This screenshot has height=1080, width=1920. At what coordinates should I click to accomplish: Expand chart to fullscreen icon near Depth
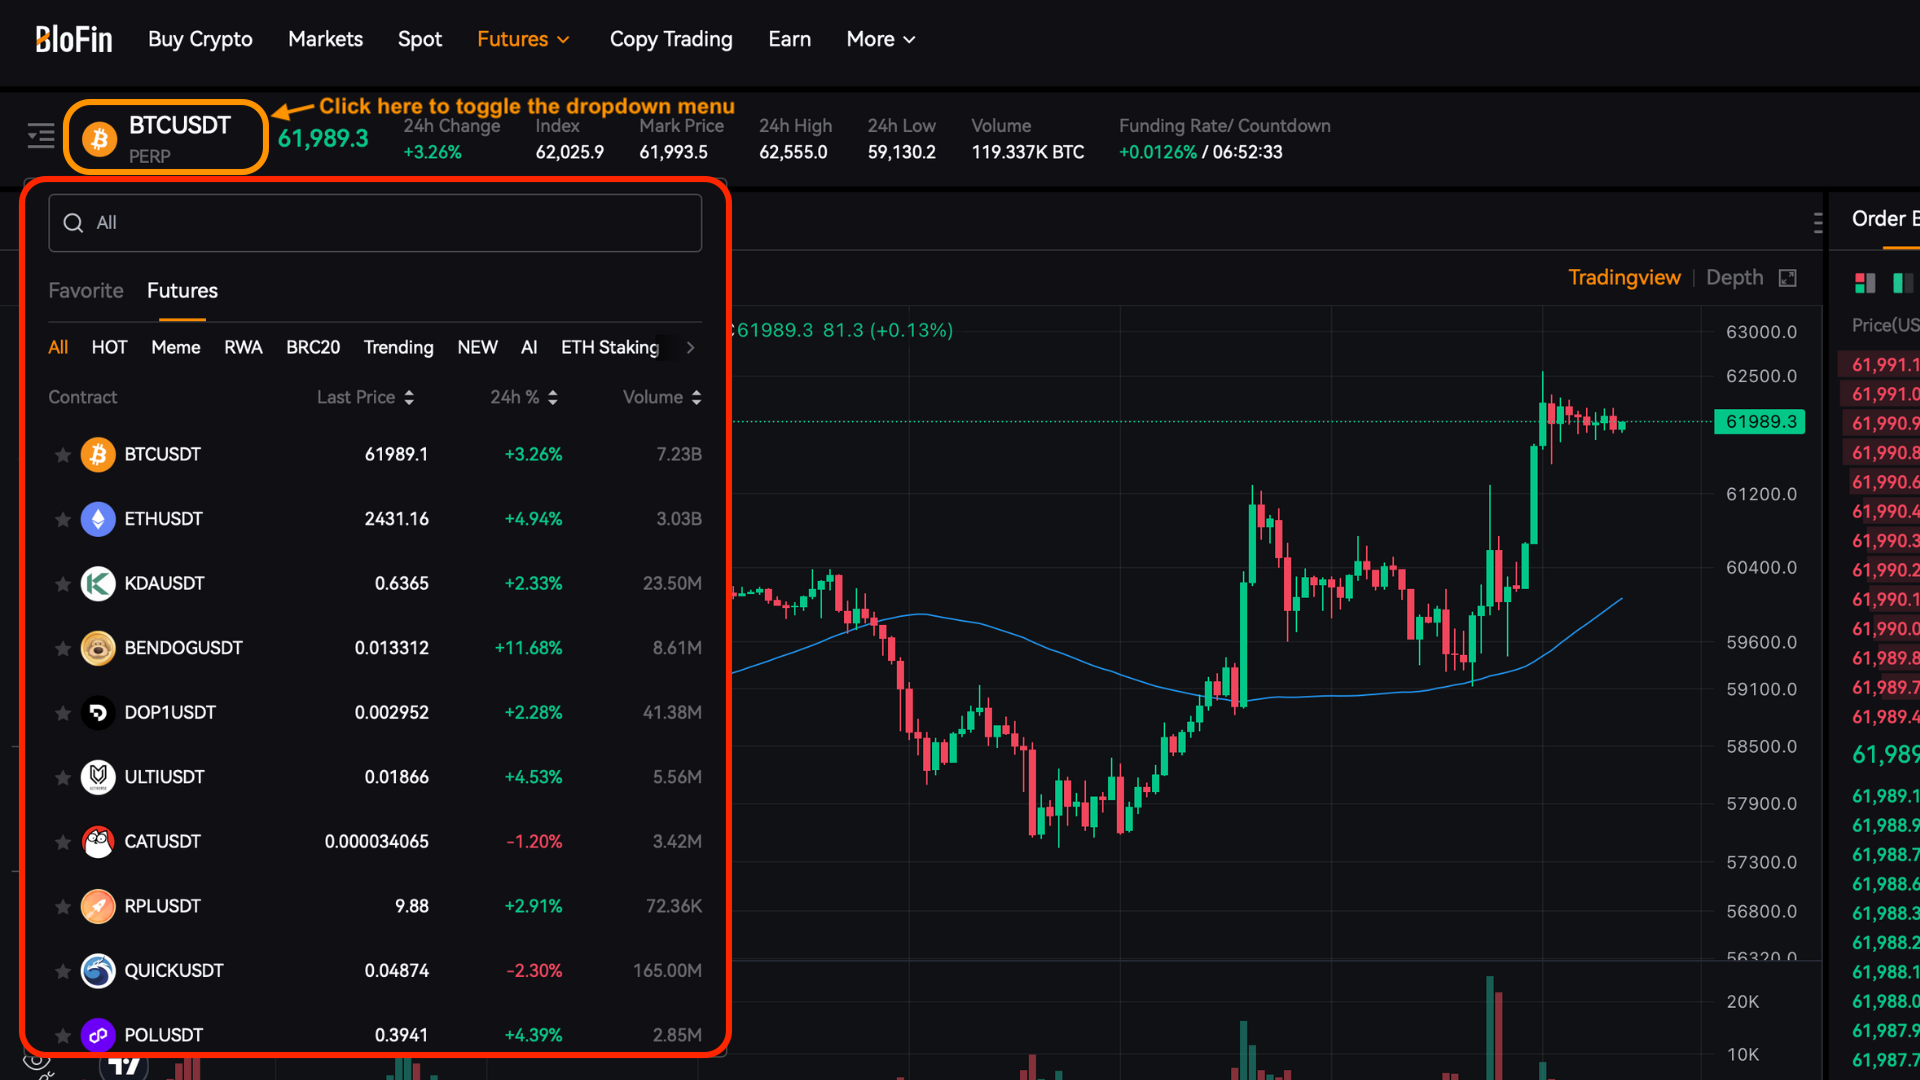(x=1788, y=278)
